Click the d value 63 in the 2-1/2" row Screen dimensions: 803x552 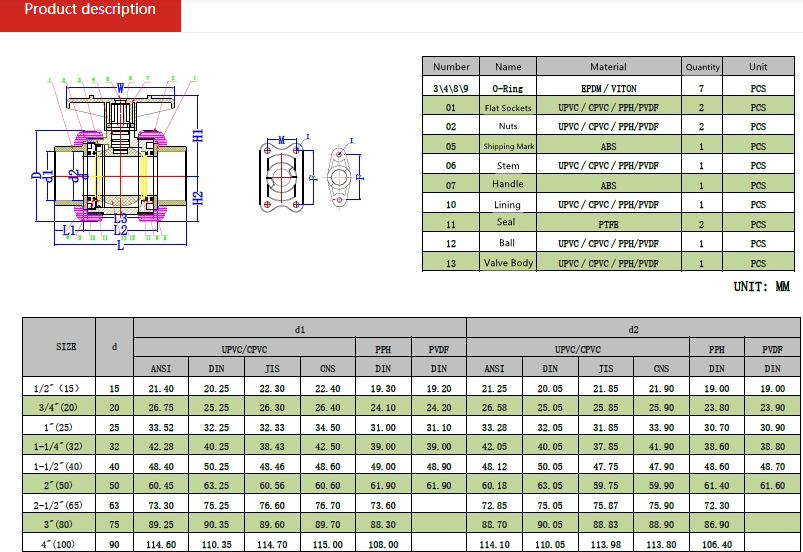point(114,505)
